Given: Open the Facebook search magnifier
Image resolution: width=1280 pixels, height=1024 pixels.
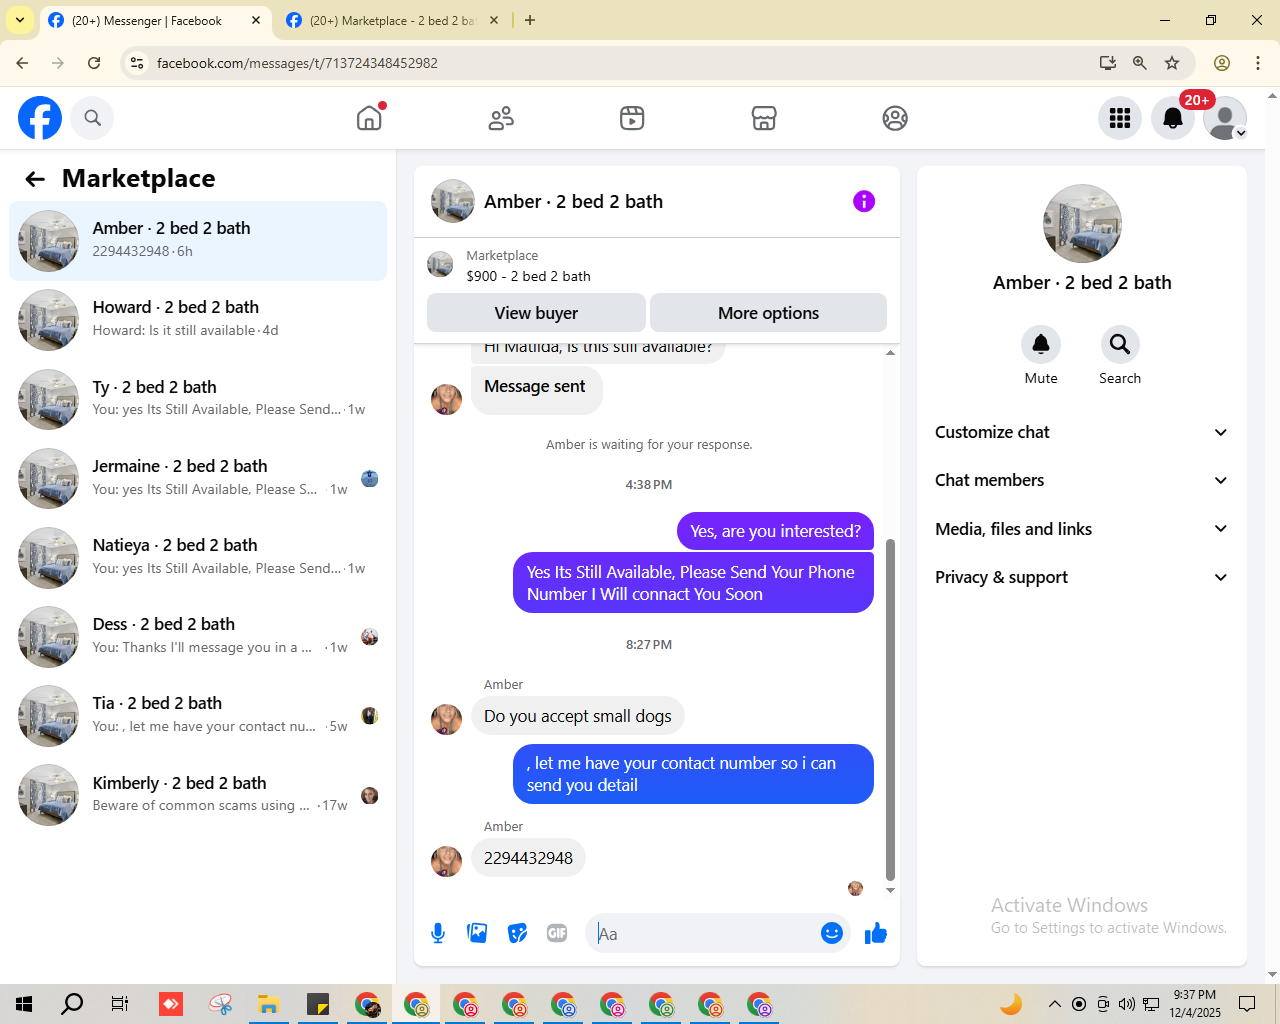Looking at the screenshot, I should (92, 118).
